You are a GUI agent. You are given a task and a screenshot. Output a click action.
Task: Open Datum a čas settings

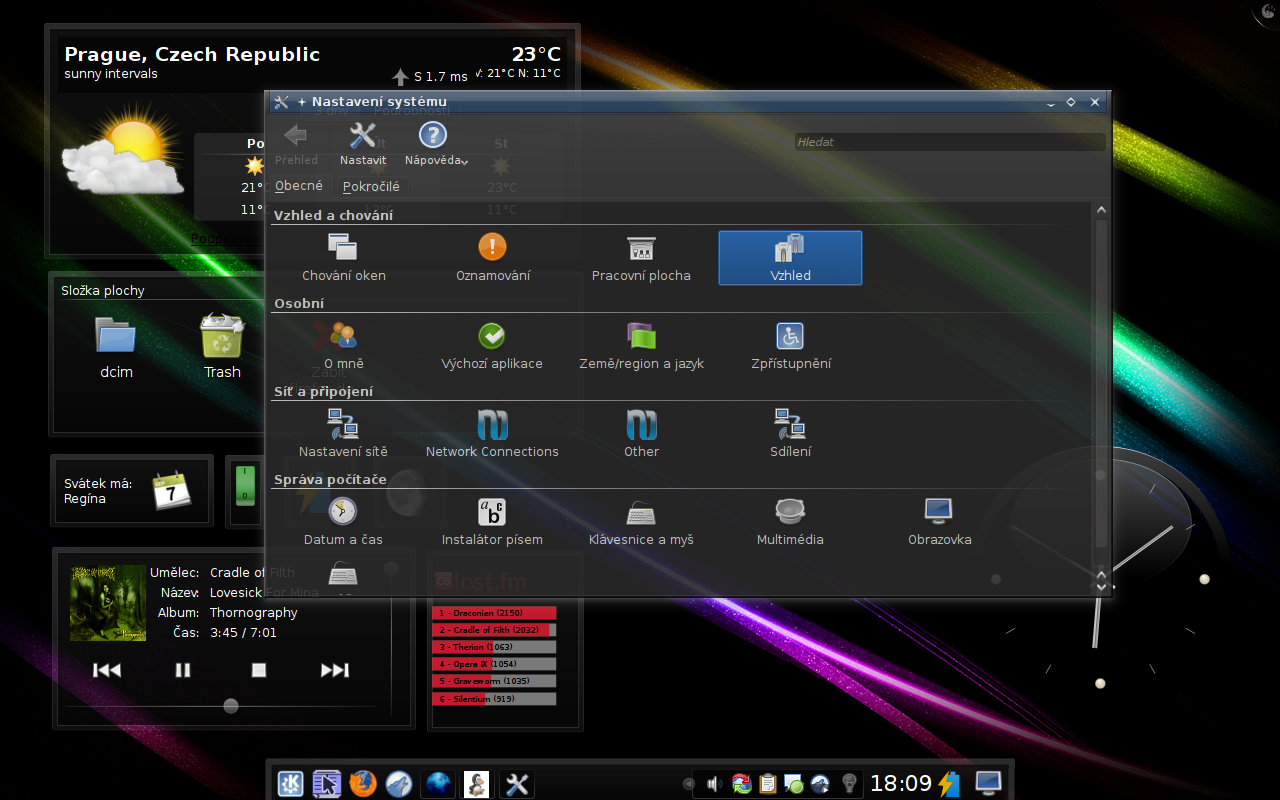click(x=344, y=522)
